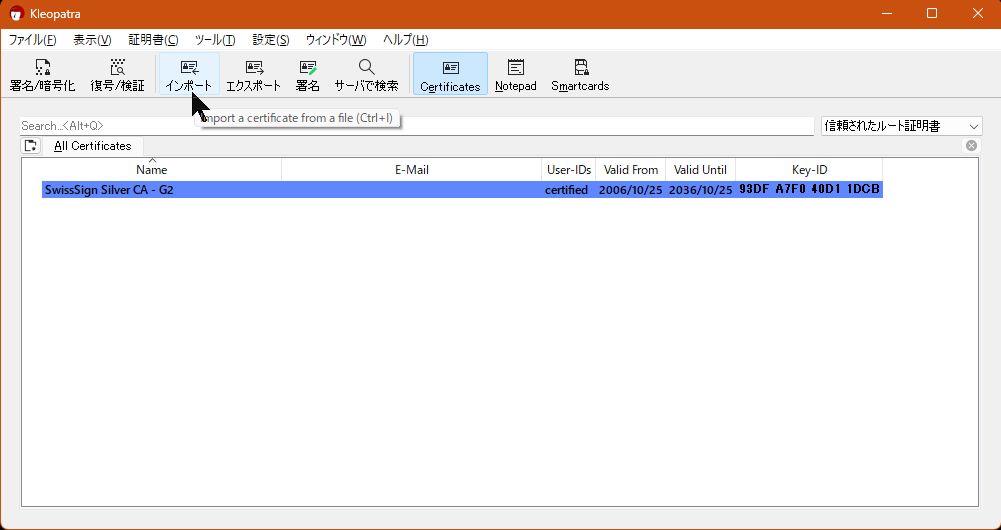Sort by the Key-ID column header

point(809,170)
